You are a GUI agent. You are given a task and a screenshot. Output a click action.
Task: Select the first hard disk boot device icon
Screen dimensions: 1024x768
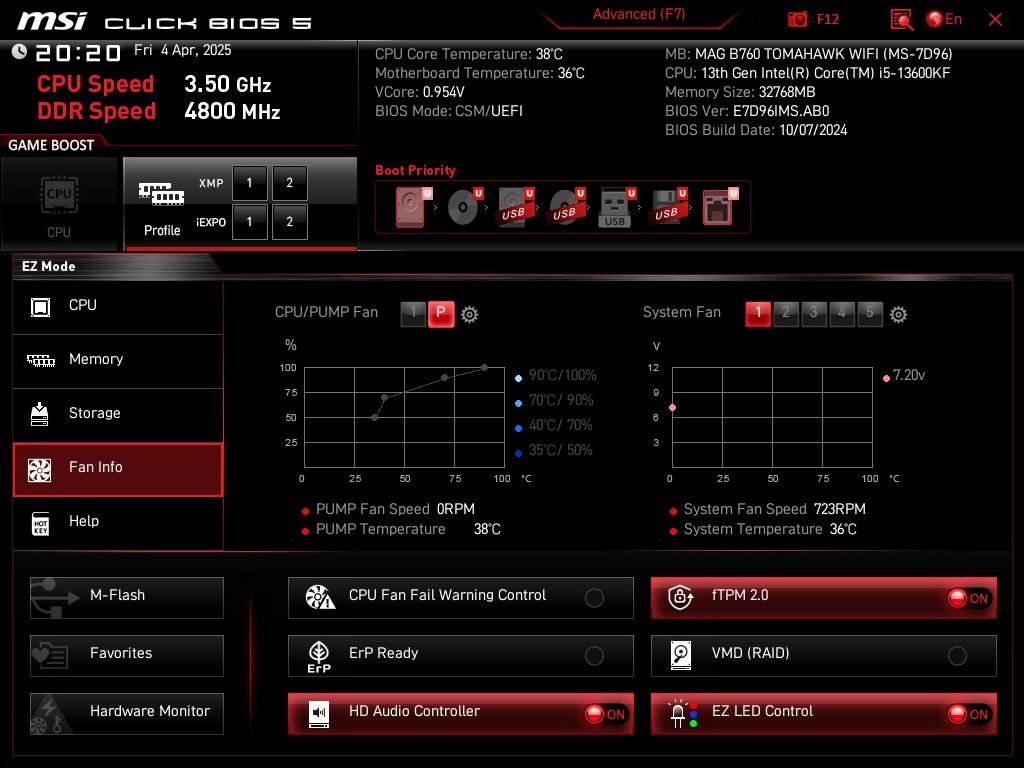click(x=413, y=207)
